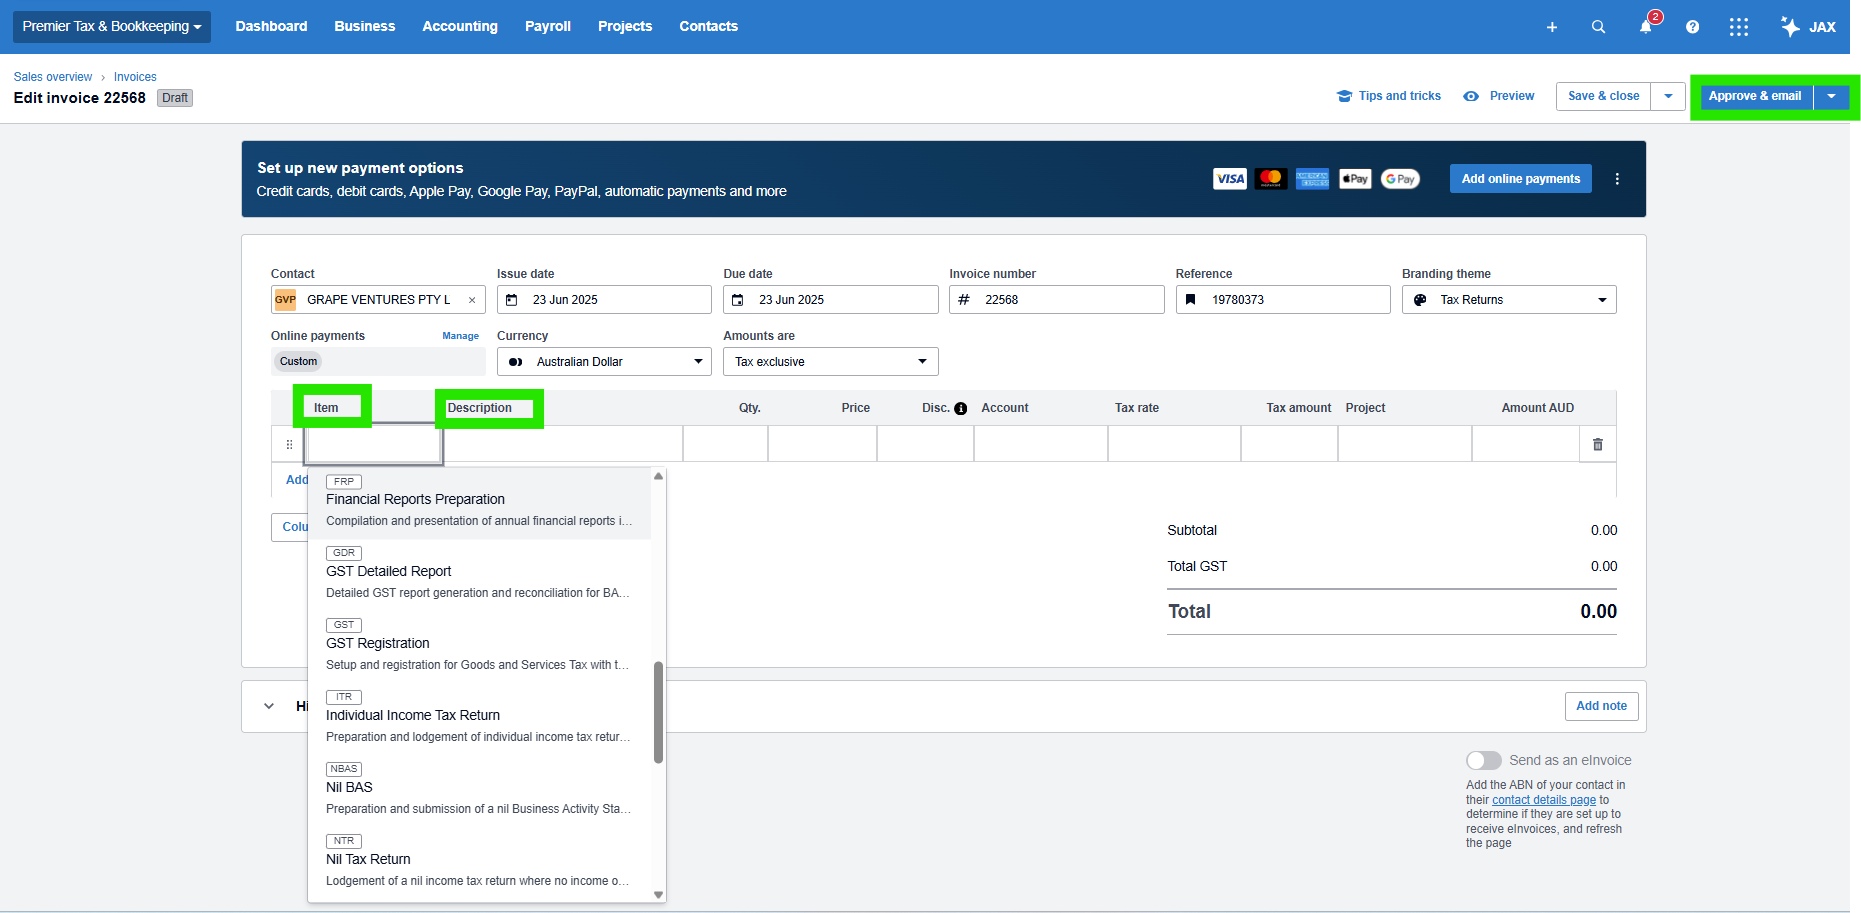Expand Save & close dropdown arrow
This screenshot has height=913, width=1861.
coord(1668,96)
